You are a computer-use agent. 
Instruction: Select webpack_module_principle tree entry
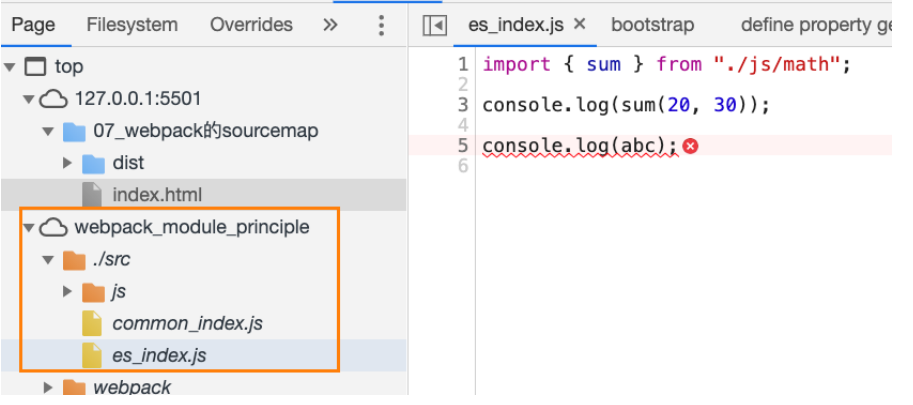click(192, 227)
